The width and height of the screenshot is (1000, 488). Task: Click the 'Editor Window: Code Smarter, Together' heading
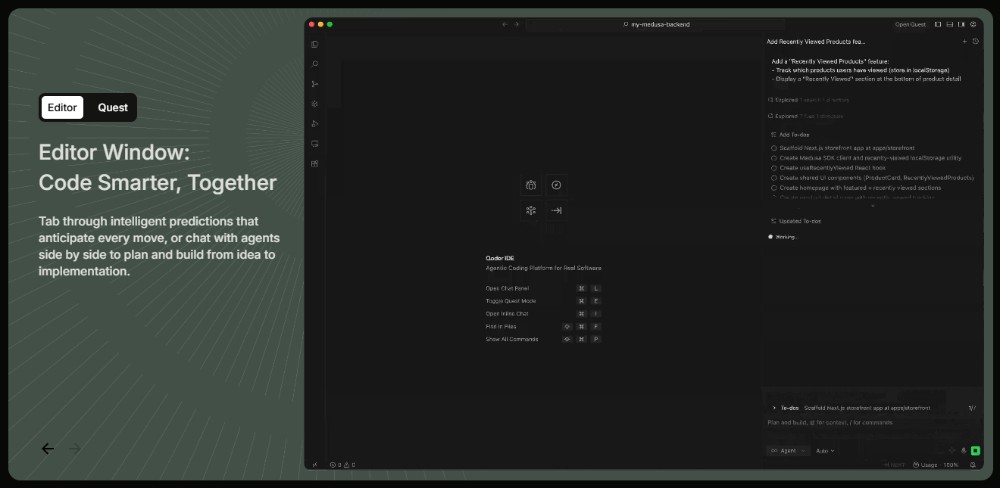click(158, 168)
